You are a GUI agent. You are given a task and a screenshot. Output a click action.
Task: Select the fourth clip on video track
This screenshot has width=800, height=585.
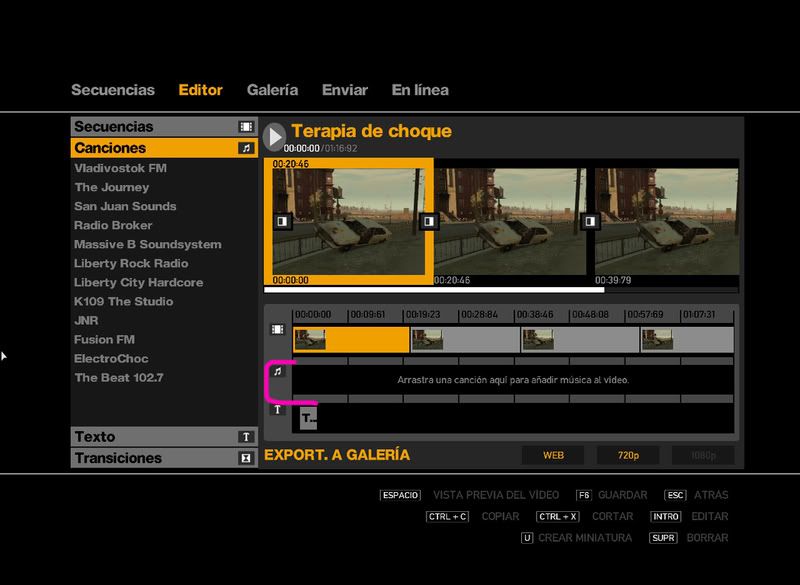coord(687,340)
